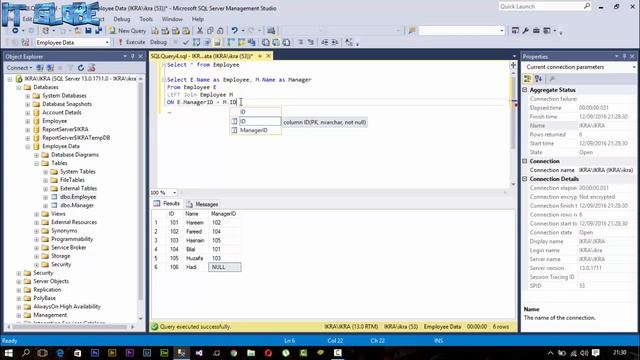
Task: Click the Save file icon
Action: pyautogui.click(x=88, y=31)
